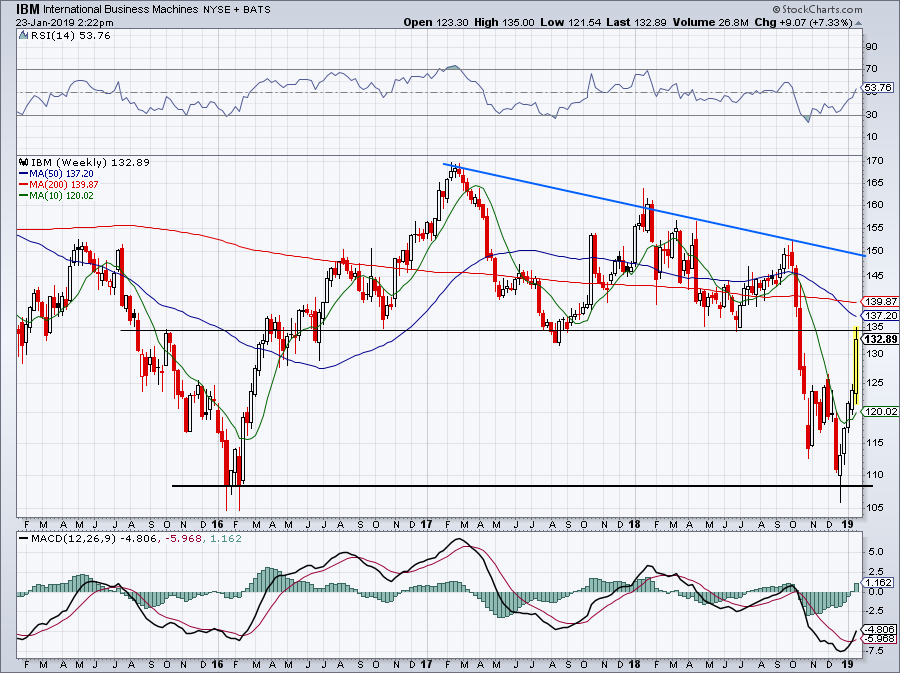Click the 'MA(10) 120.02' legend entry
Image resolution: width=900 pixels, height=673 pixels.
click(61, 196)
